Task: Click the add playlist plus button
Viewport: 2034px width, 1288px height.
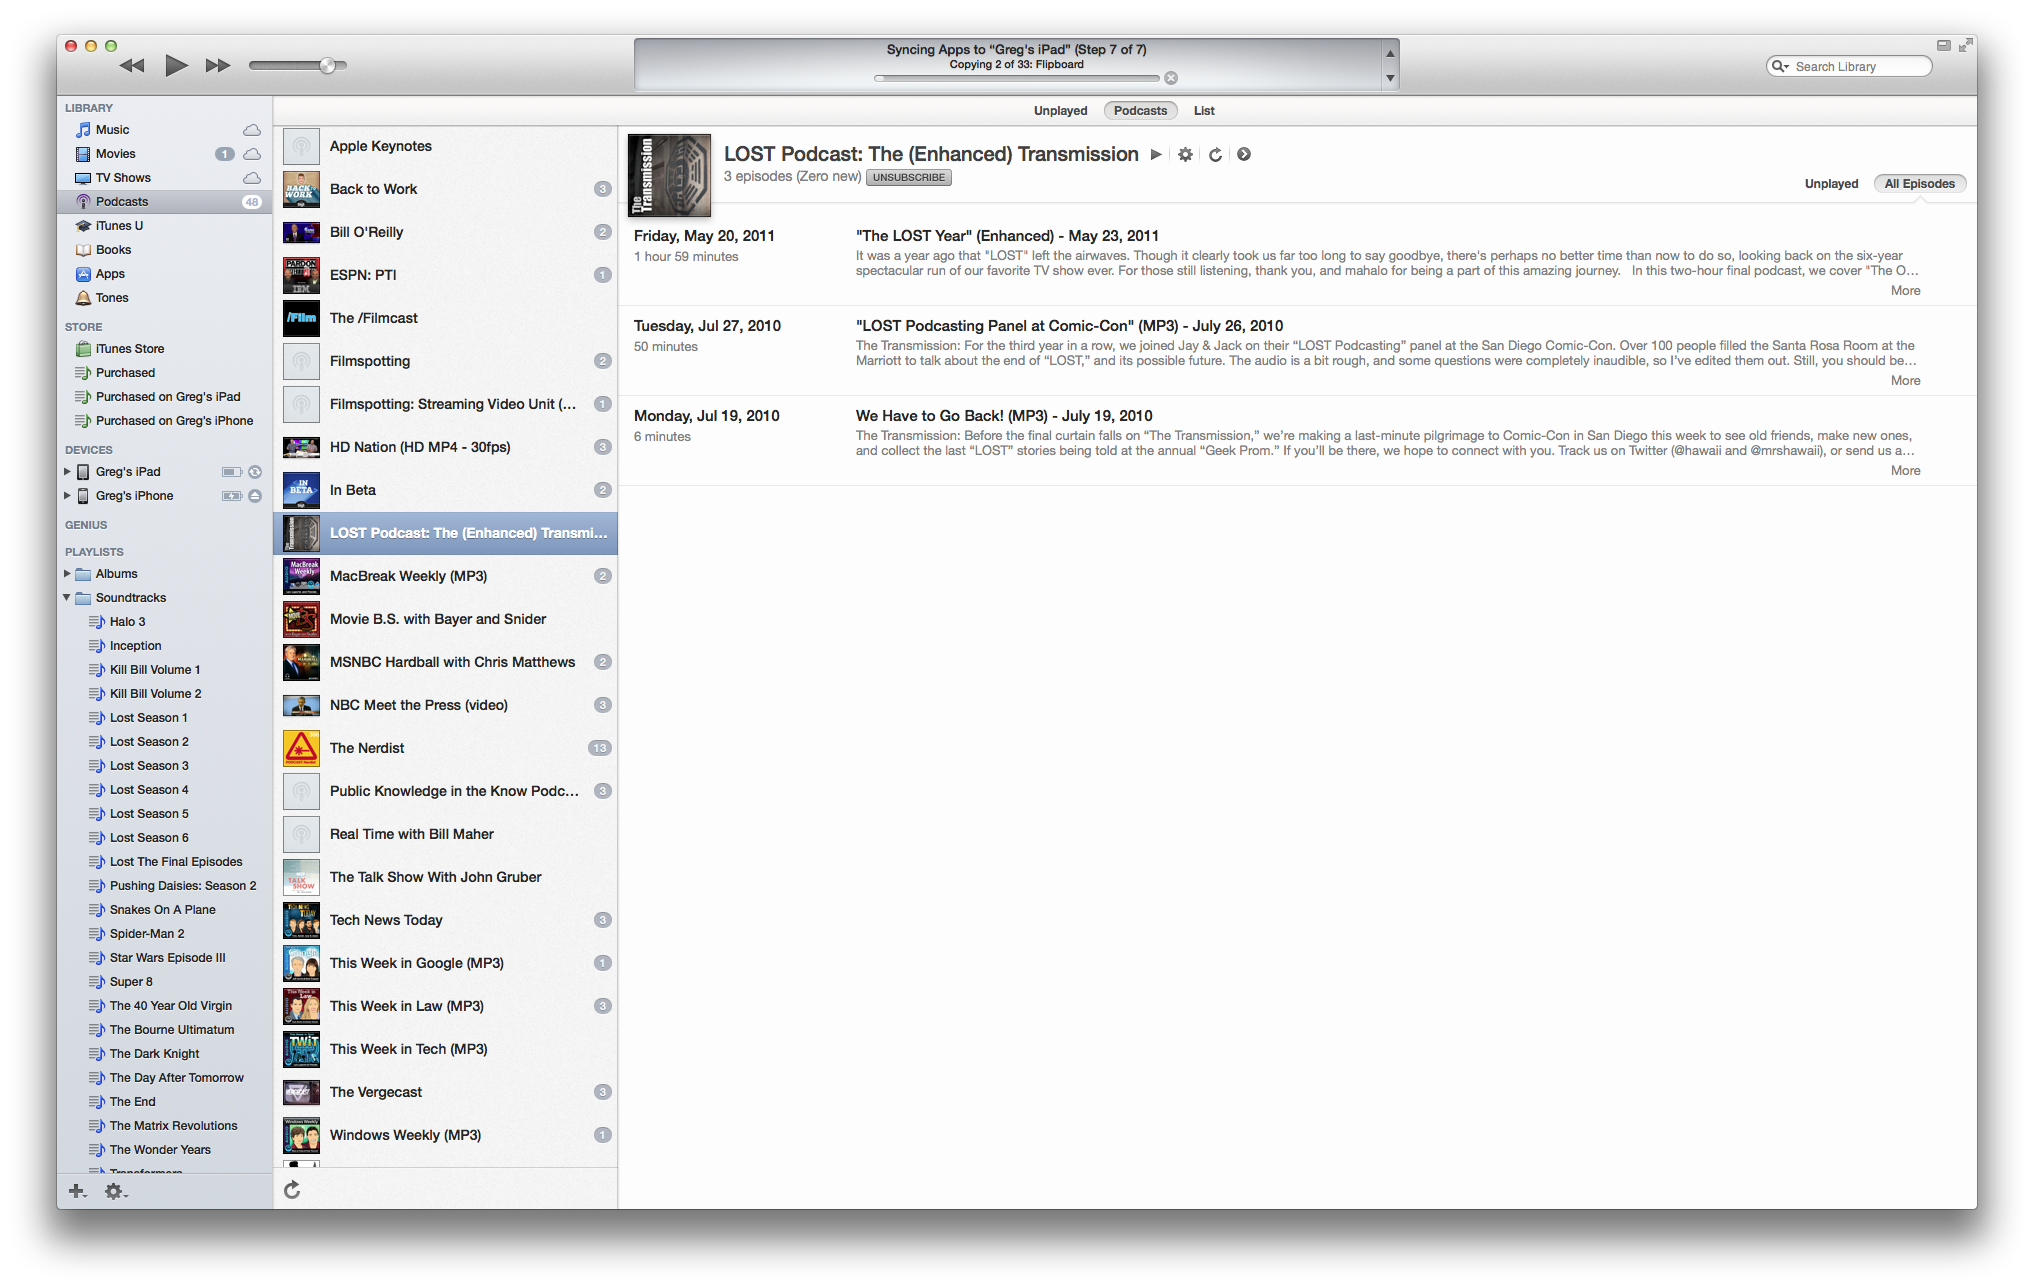Action: coord(77,1191)
